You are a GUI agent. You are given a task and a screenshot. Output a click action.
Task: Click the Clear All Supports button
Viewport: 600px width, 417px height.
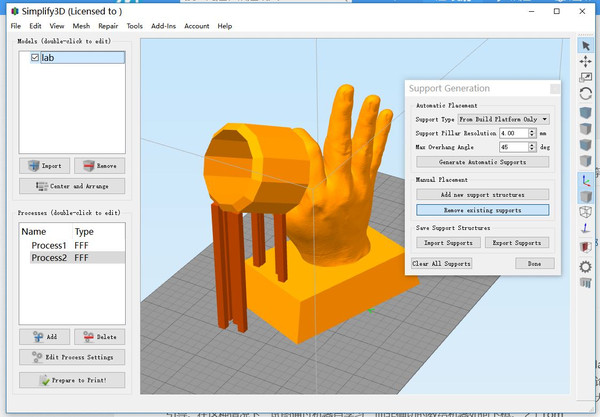[x=441, y=263]
